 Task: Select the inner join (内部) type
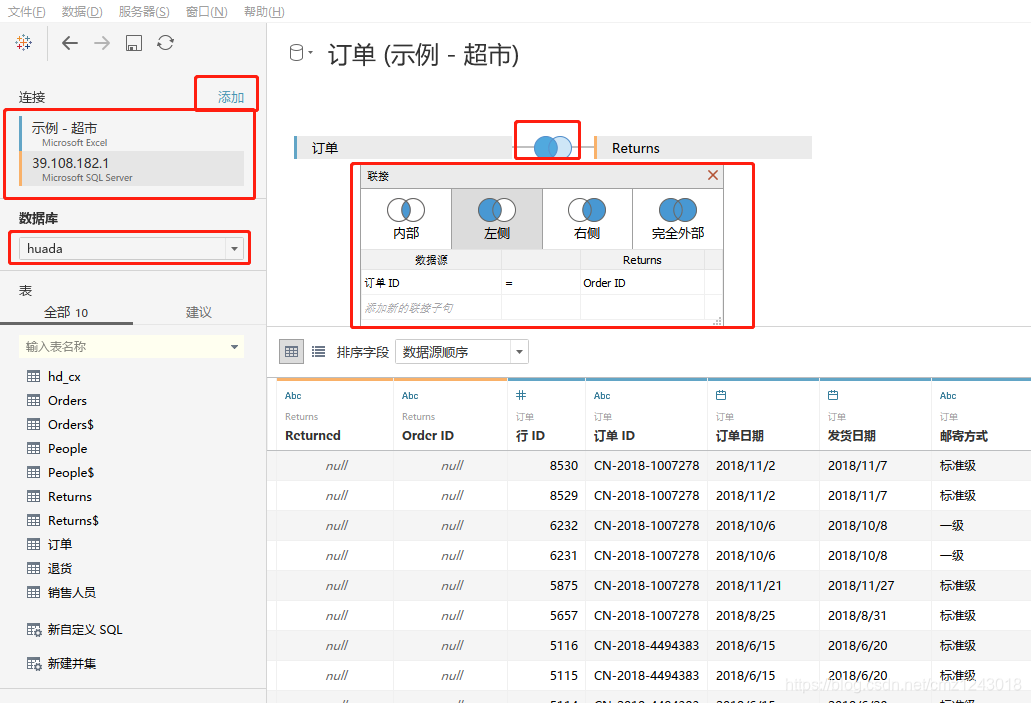click(406, 219)
